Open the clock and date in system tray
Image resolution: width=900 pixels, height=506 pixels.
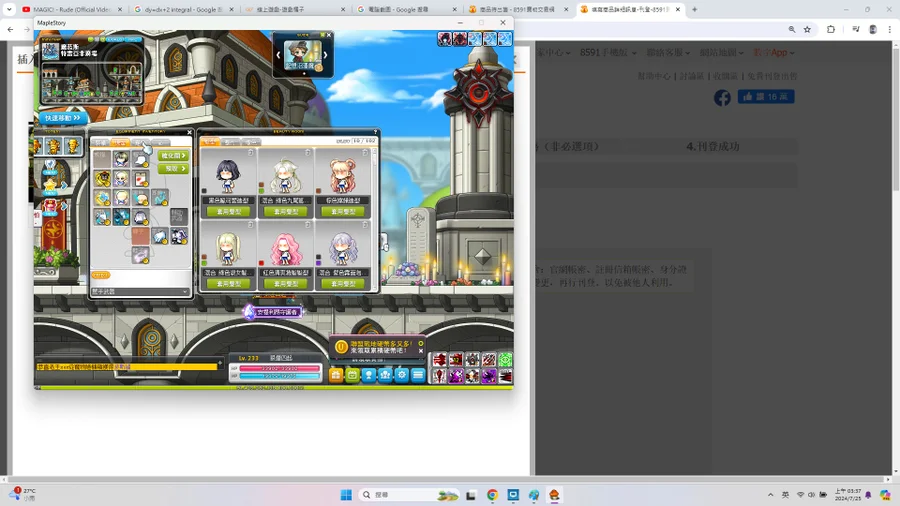click(848, 495)
